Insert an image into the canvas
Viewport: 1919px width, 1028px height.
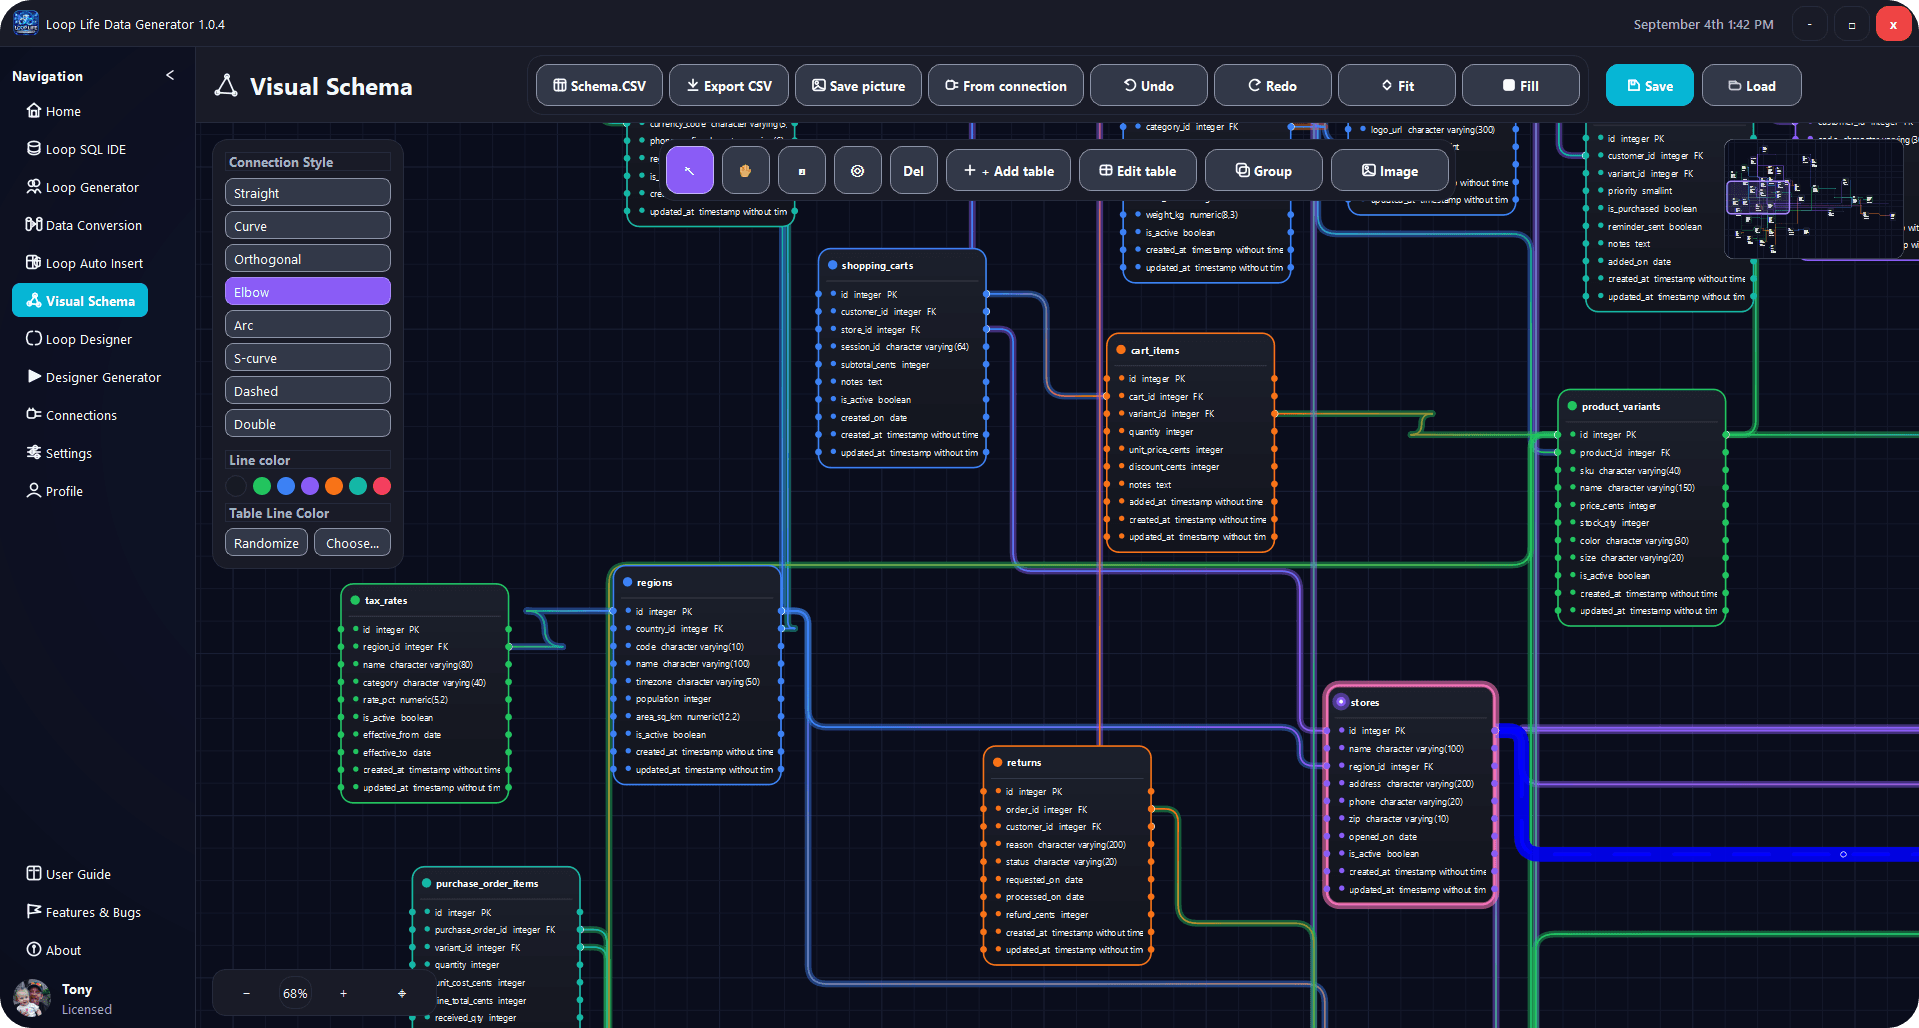(1389, 170)
